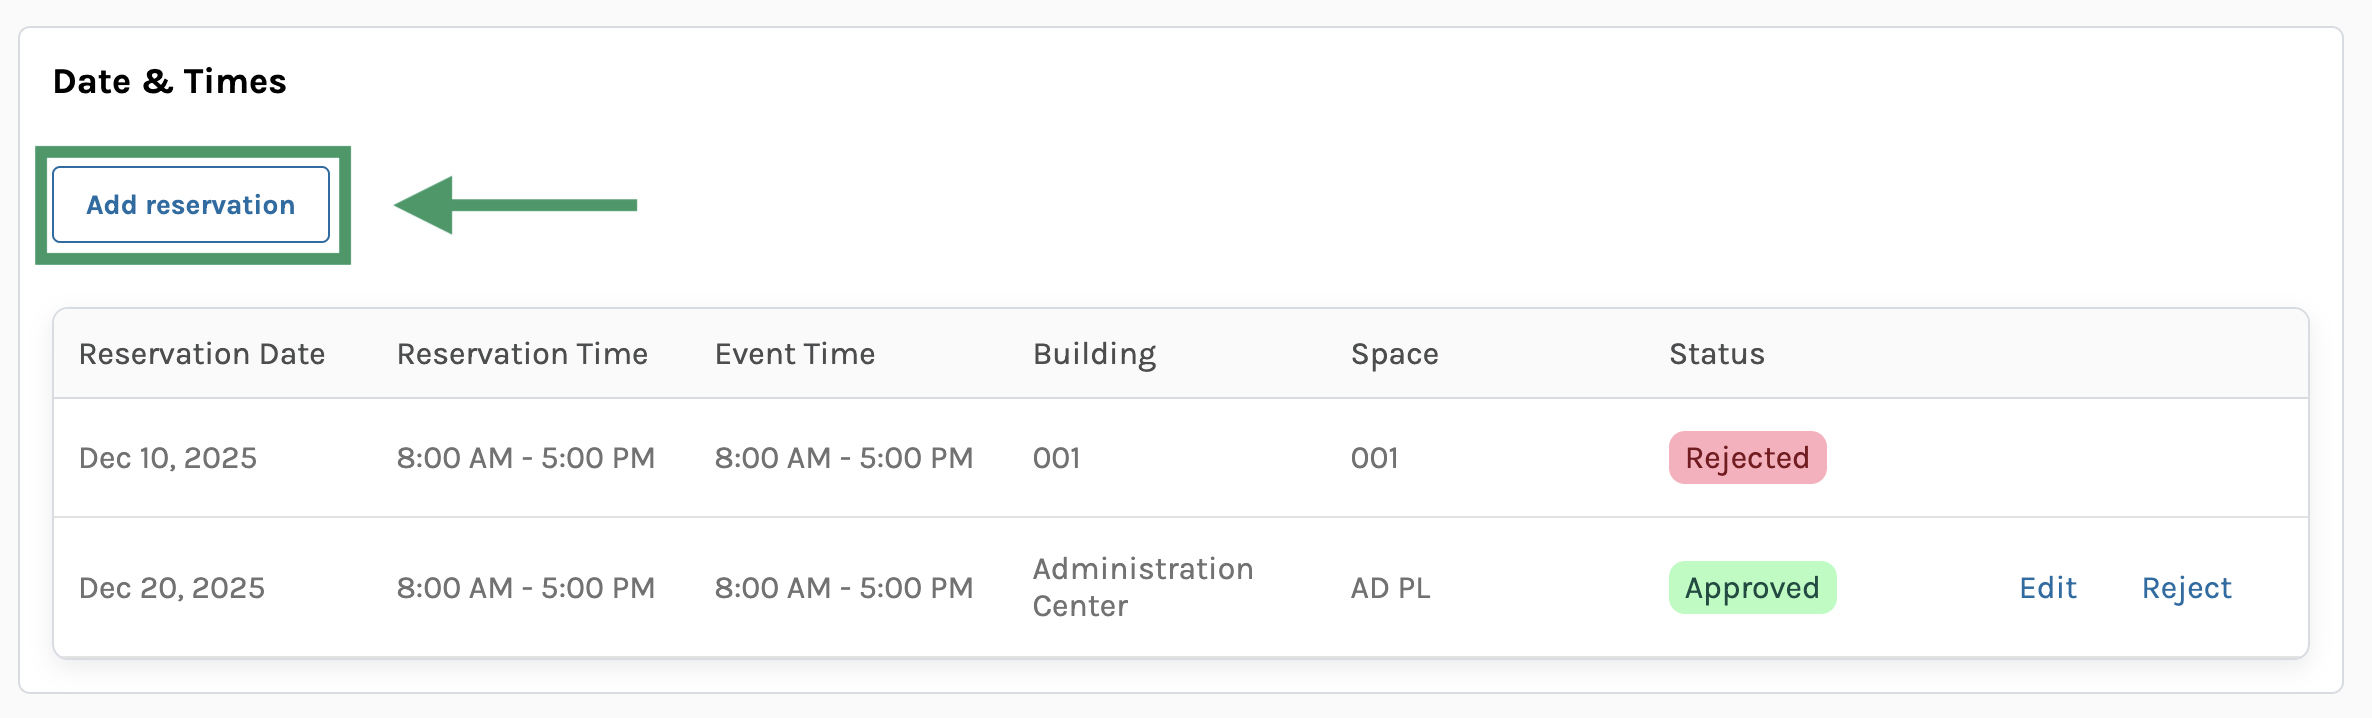Click Edit link for Dec 20 reservation

tap(2047, 588)
